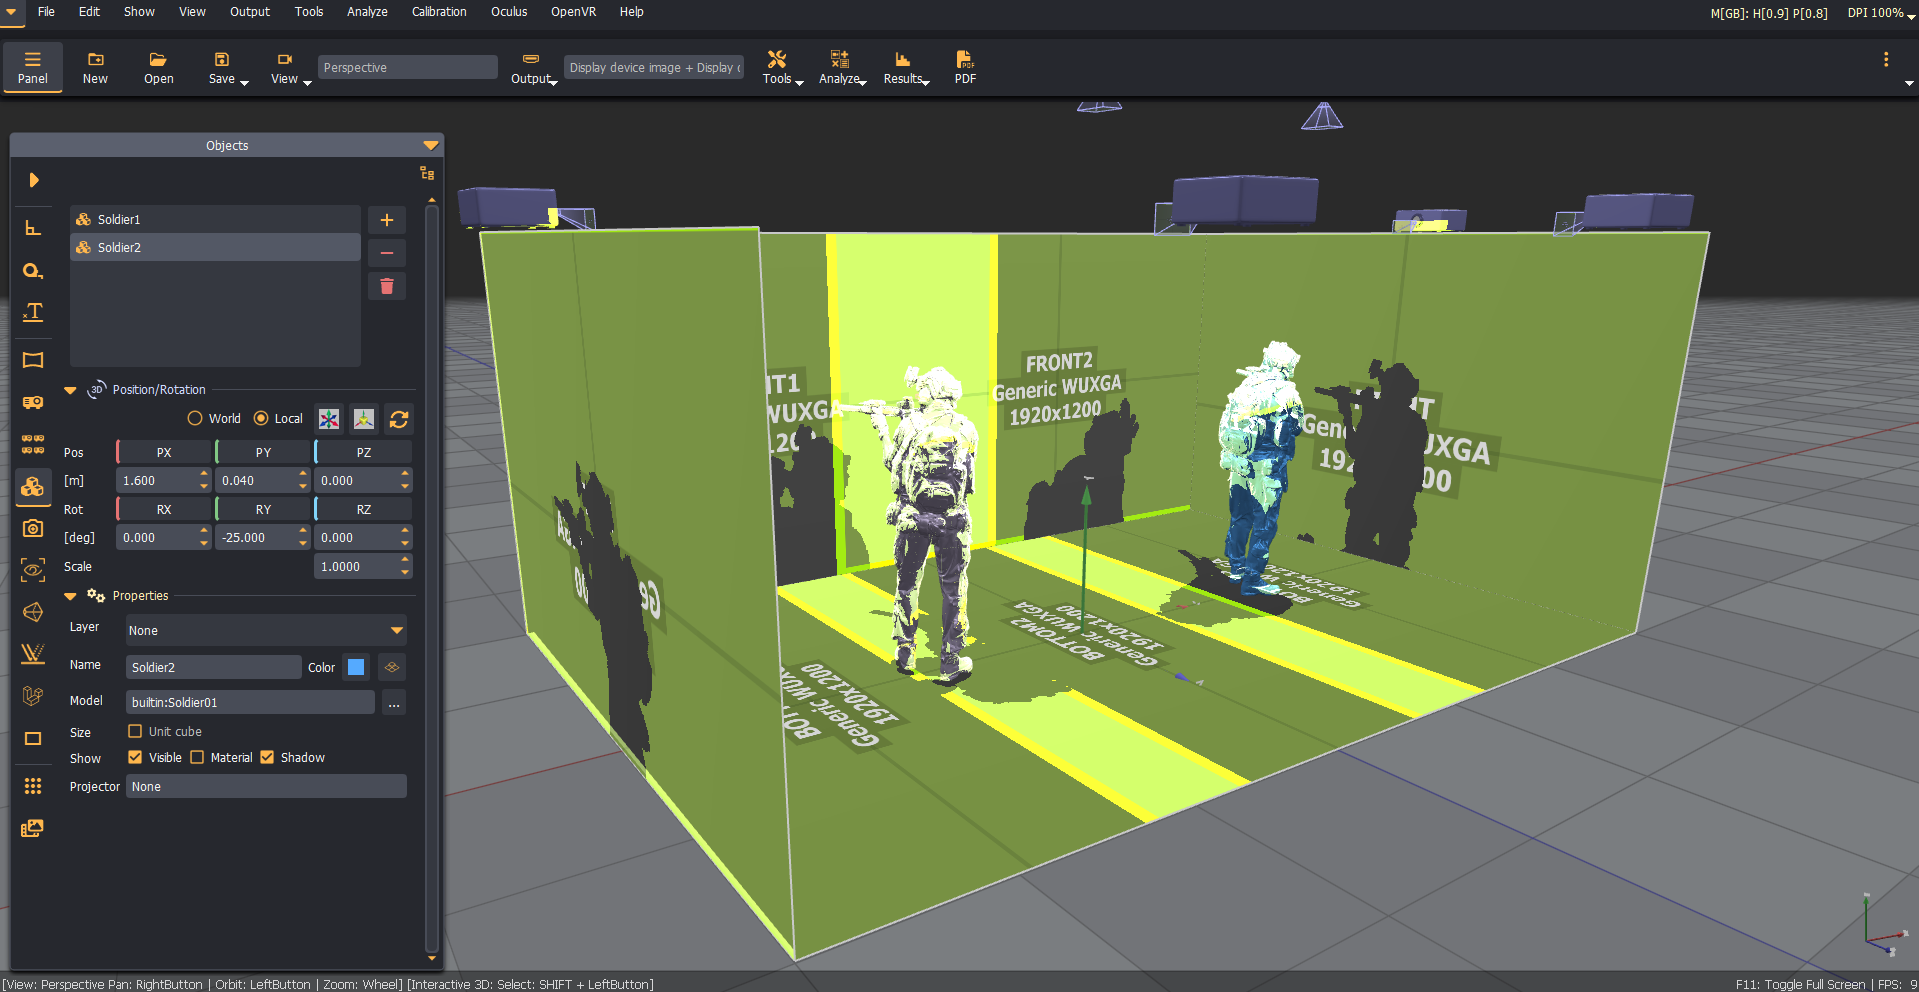Viewport: 1919px width, 992px height.
Task: Open the Perspective view combo box
Action: pyautogui.click(x=407, y=67)
